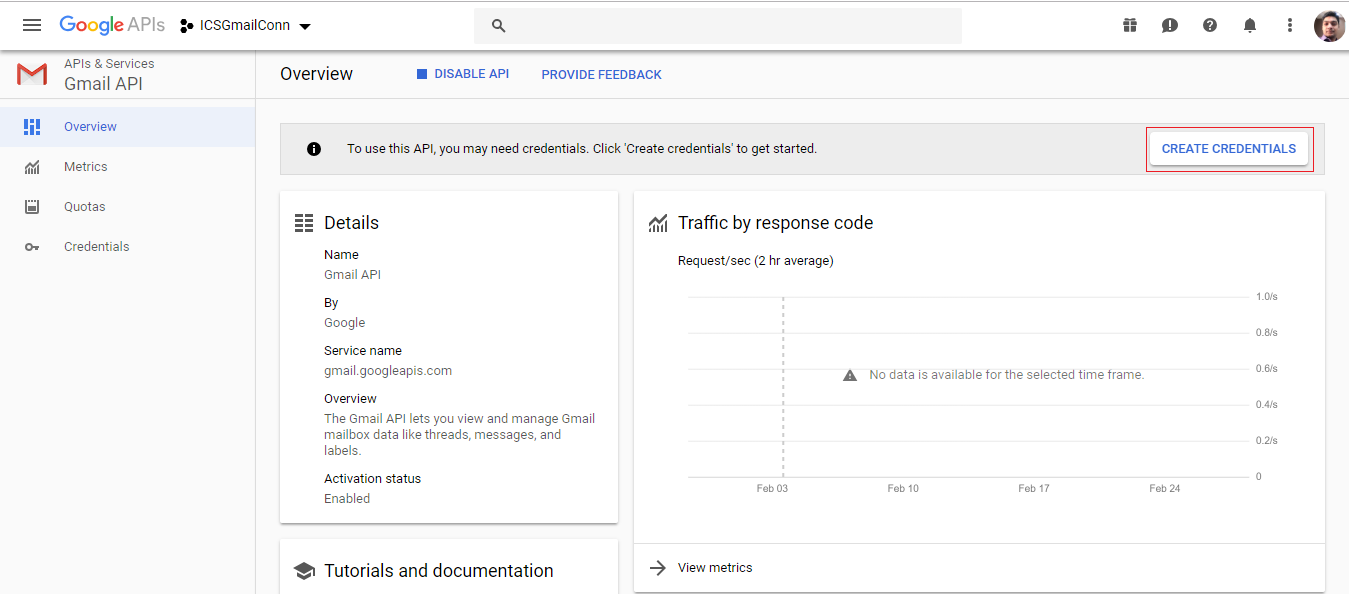This screenshot has height=594, width=1349.
Task: Click the CREATE CREDENTIALS button
Action: click(1229, 149)
